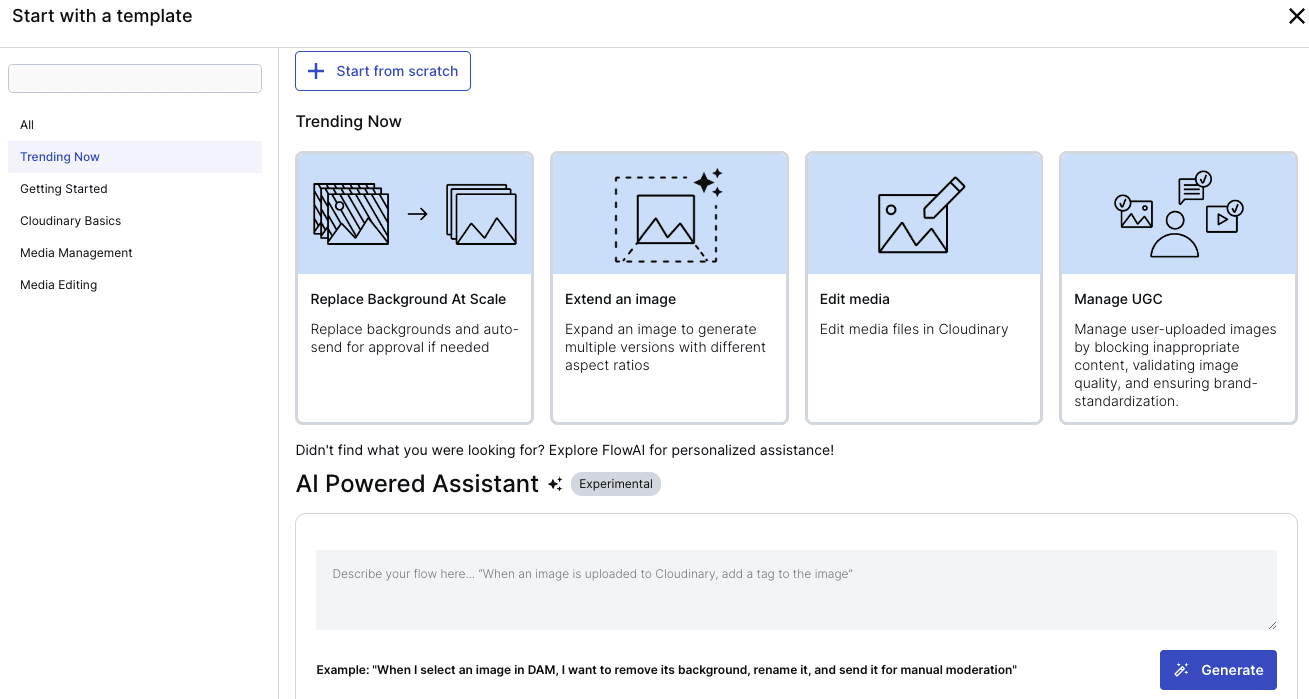Open the Cloudinary Basics category
This screenshot has height=699, width=1309.
(70, 221)
